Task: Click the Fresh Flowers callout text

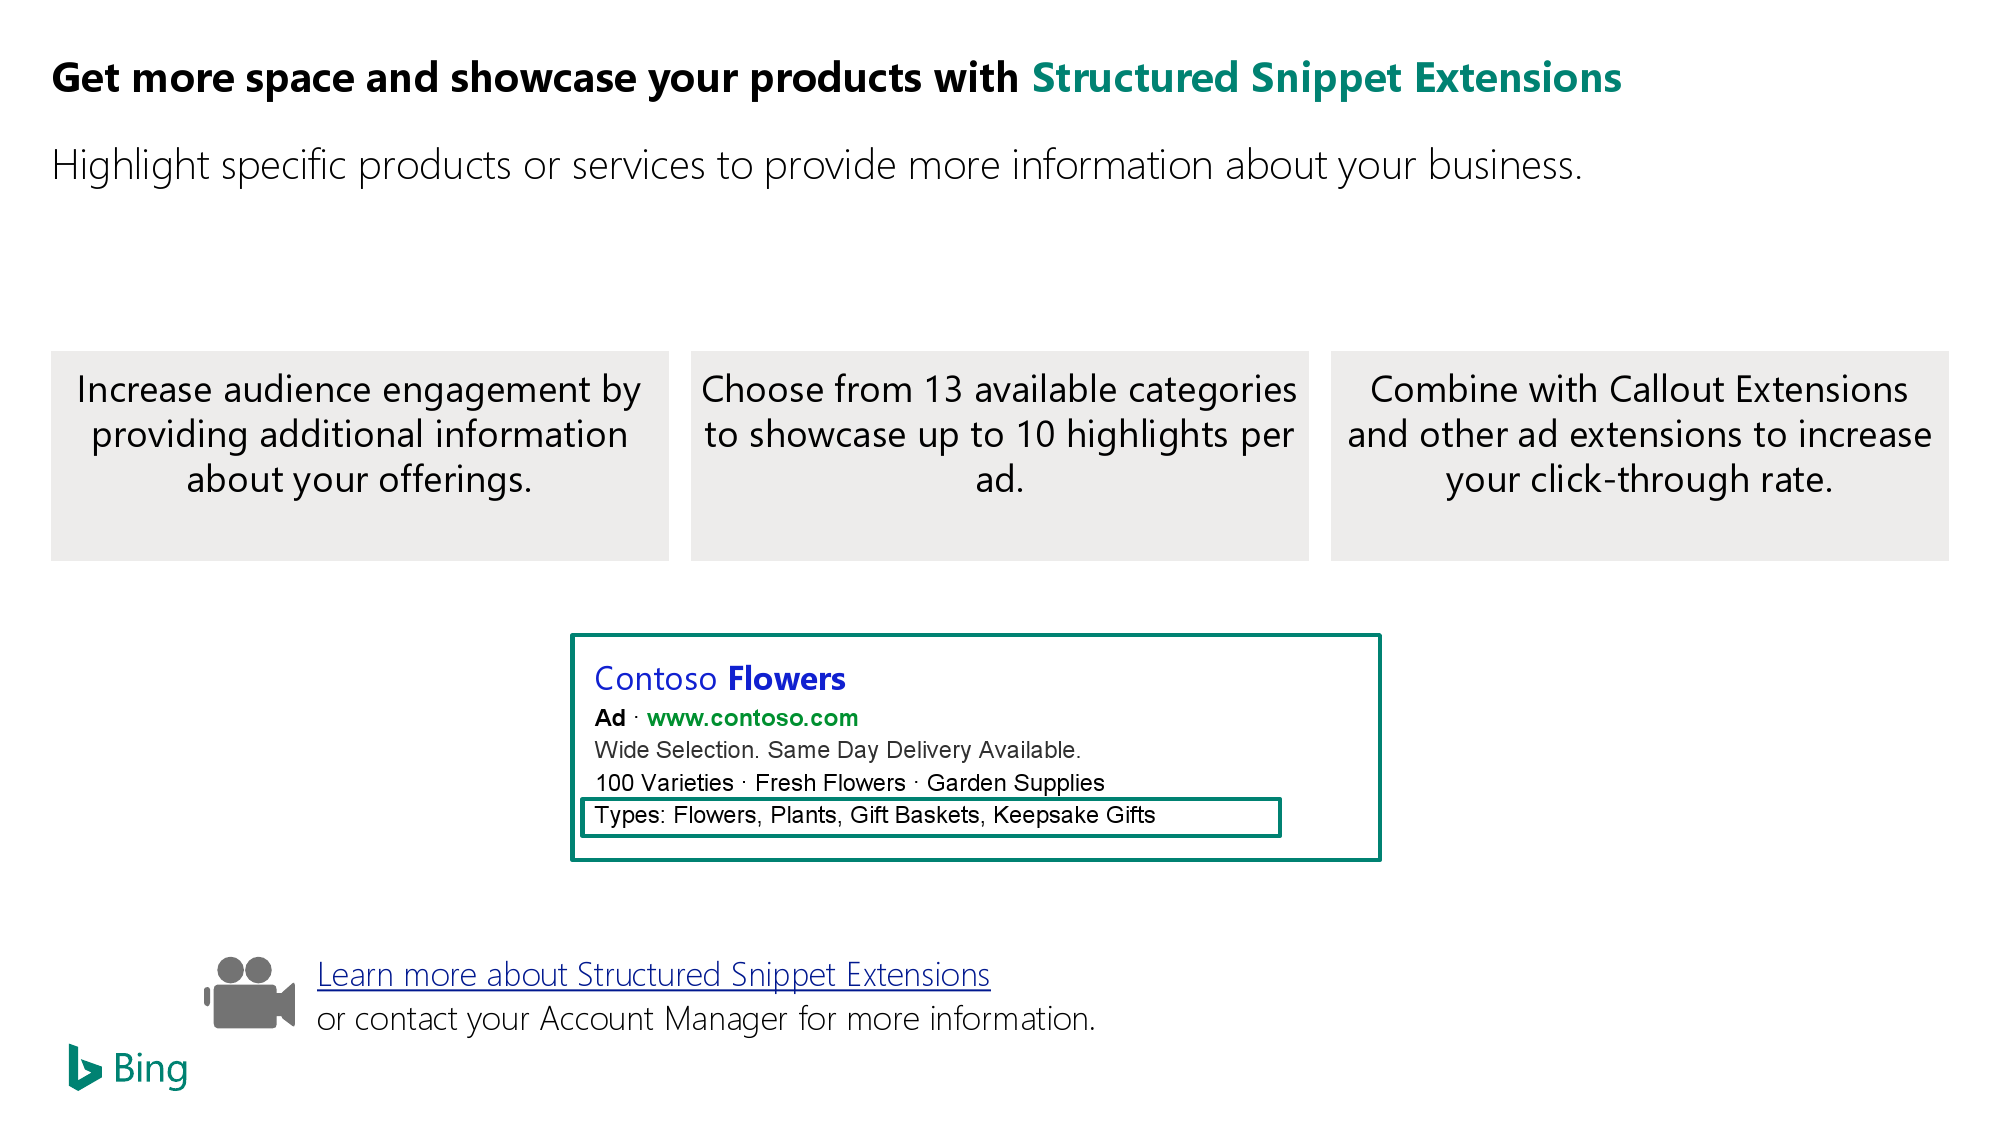Action: click(x=830, y=783)
